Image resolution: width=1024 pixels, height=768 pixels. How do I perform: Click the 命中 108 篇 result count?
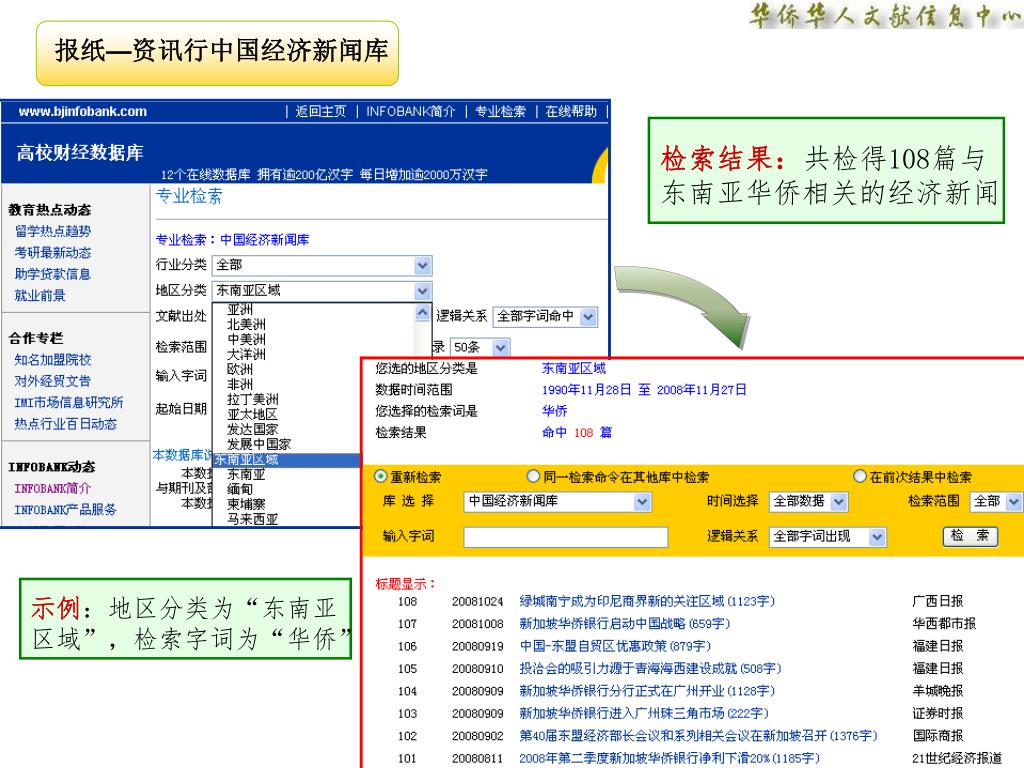[577, 433]
